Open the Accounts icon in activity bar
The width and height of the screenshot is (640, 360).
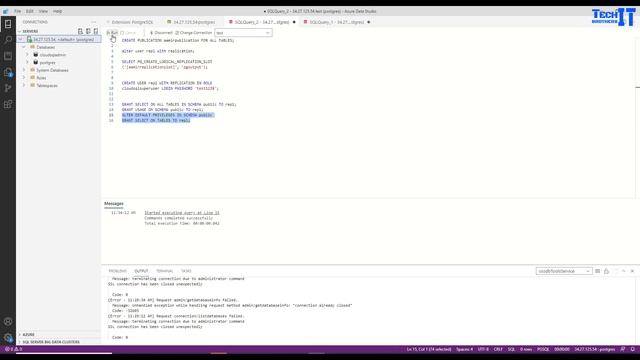click(8, 322)
